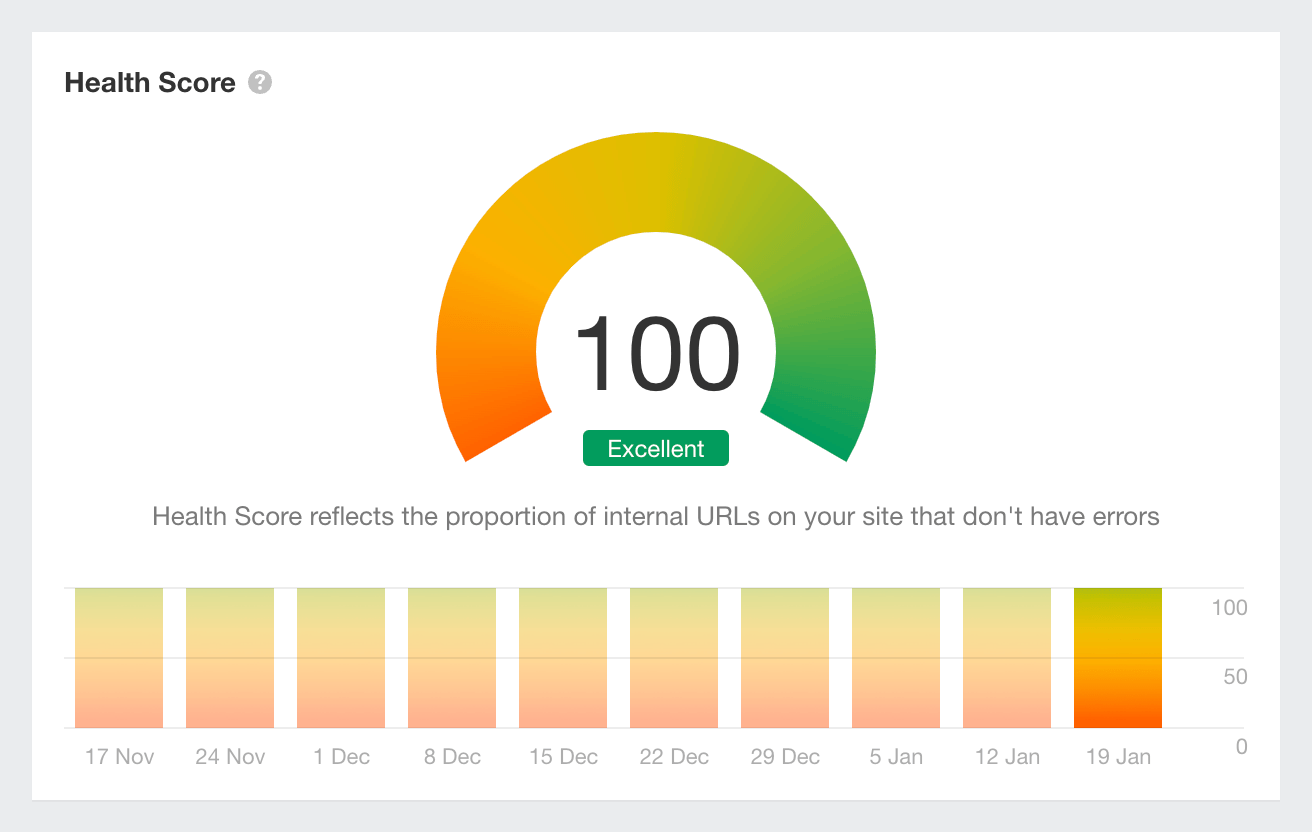Click the 5 Jan history bar
The image size is (1312, 832).
tap(895, 658)
